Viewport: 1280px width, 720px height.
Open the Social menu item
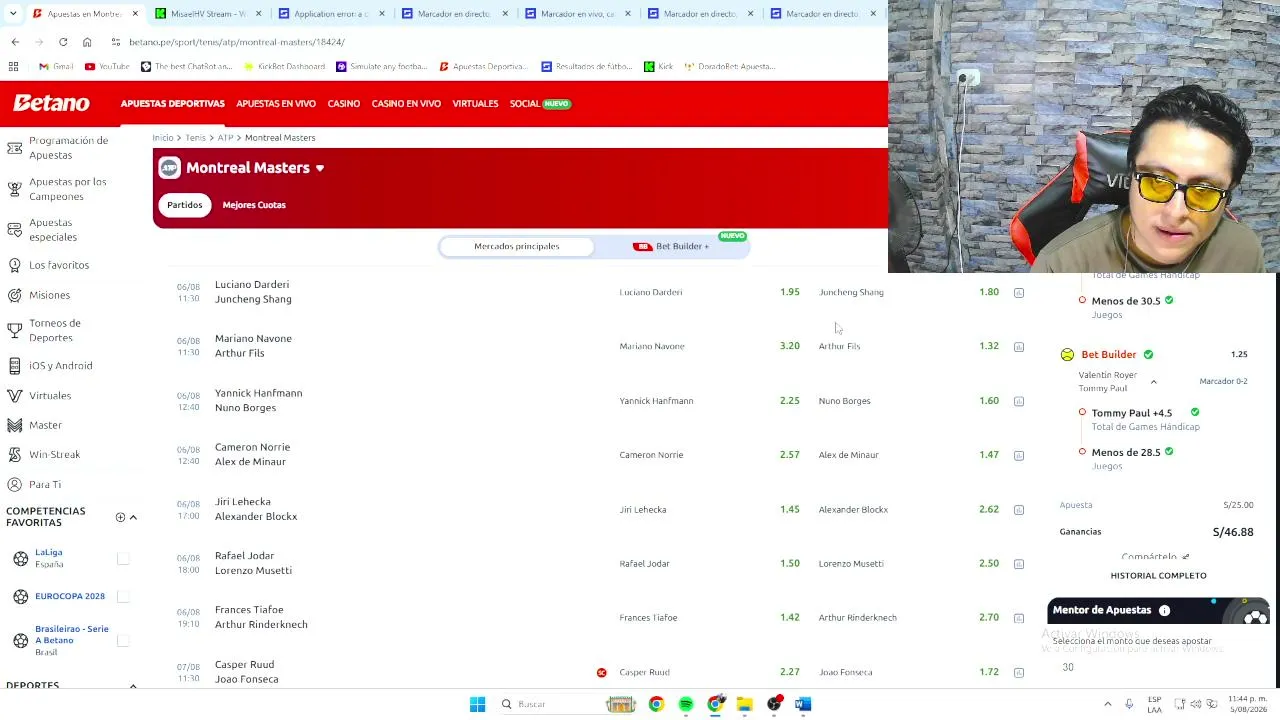tap(540, 104)
